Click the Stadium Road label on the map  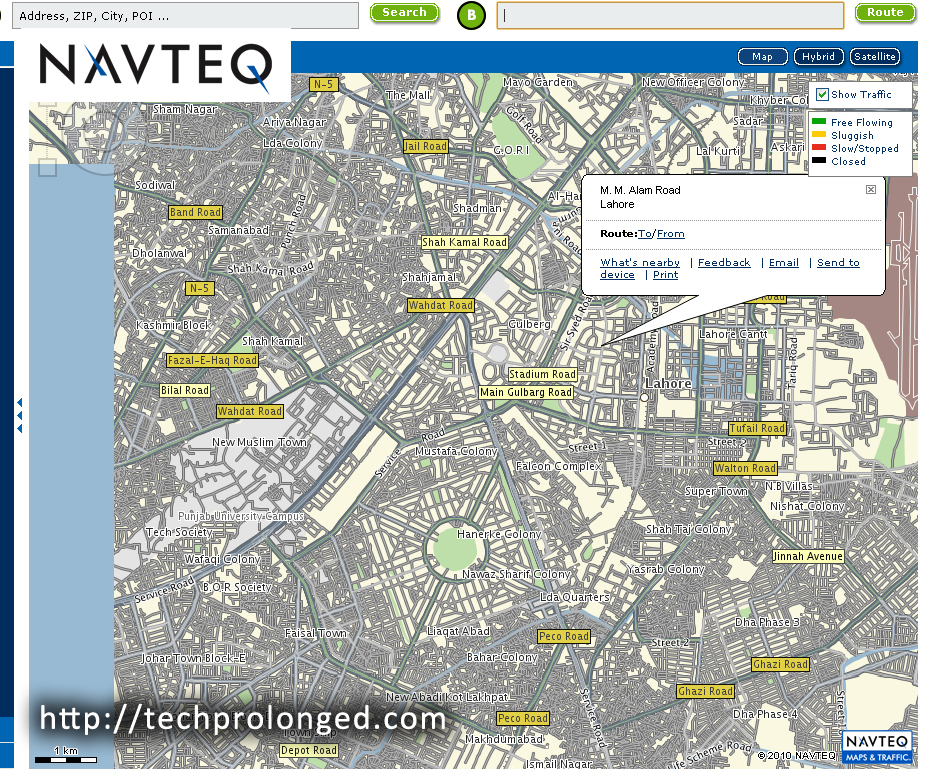(542, 373)
